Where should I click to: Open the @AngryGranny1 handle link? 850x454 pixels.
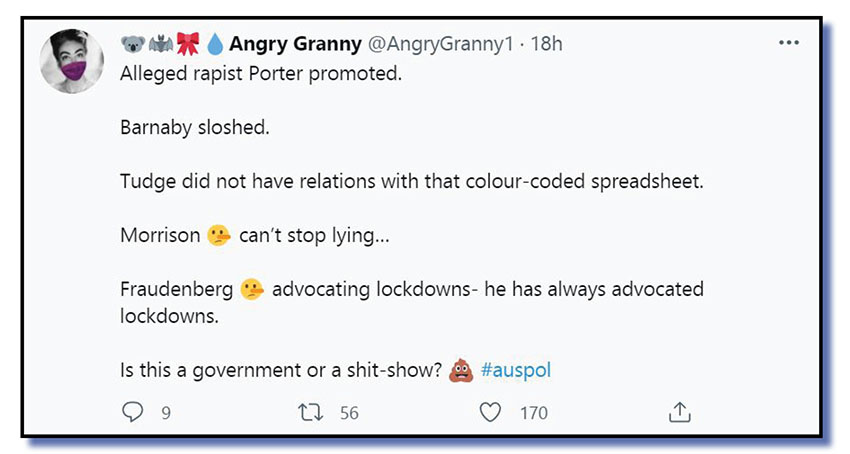(x=441, y=45)
